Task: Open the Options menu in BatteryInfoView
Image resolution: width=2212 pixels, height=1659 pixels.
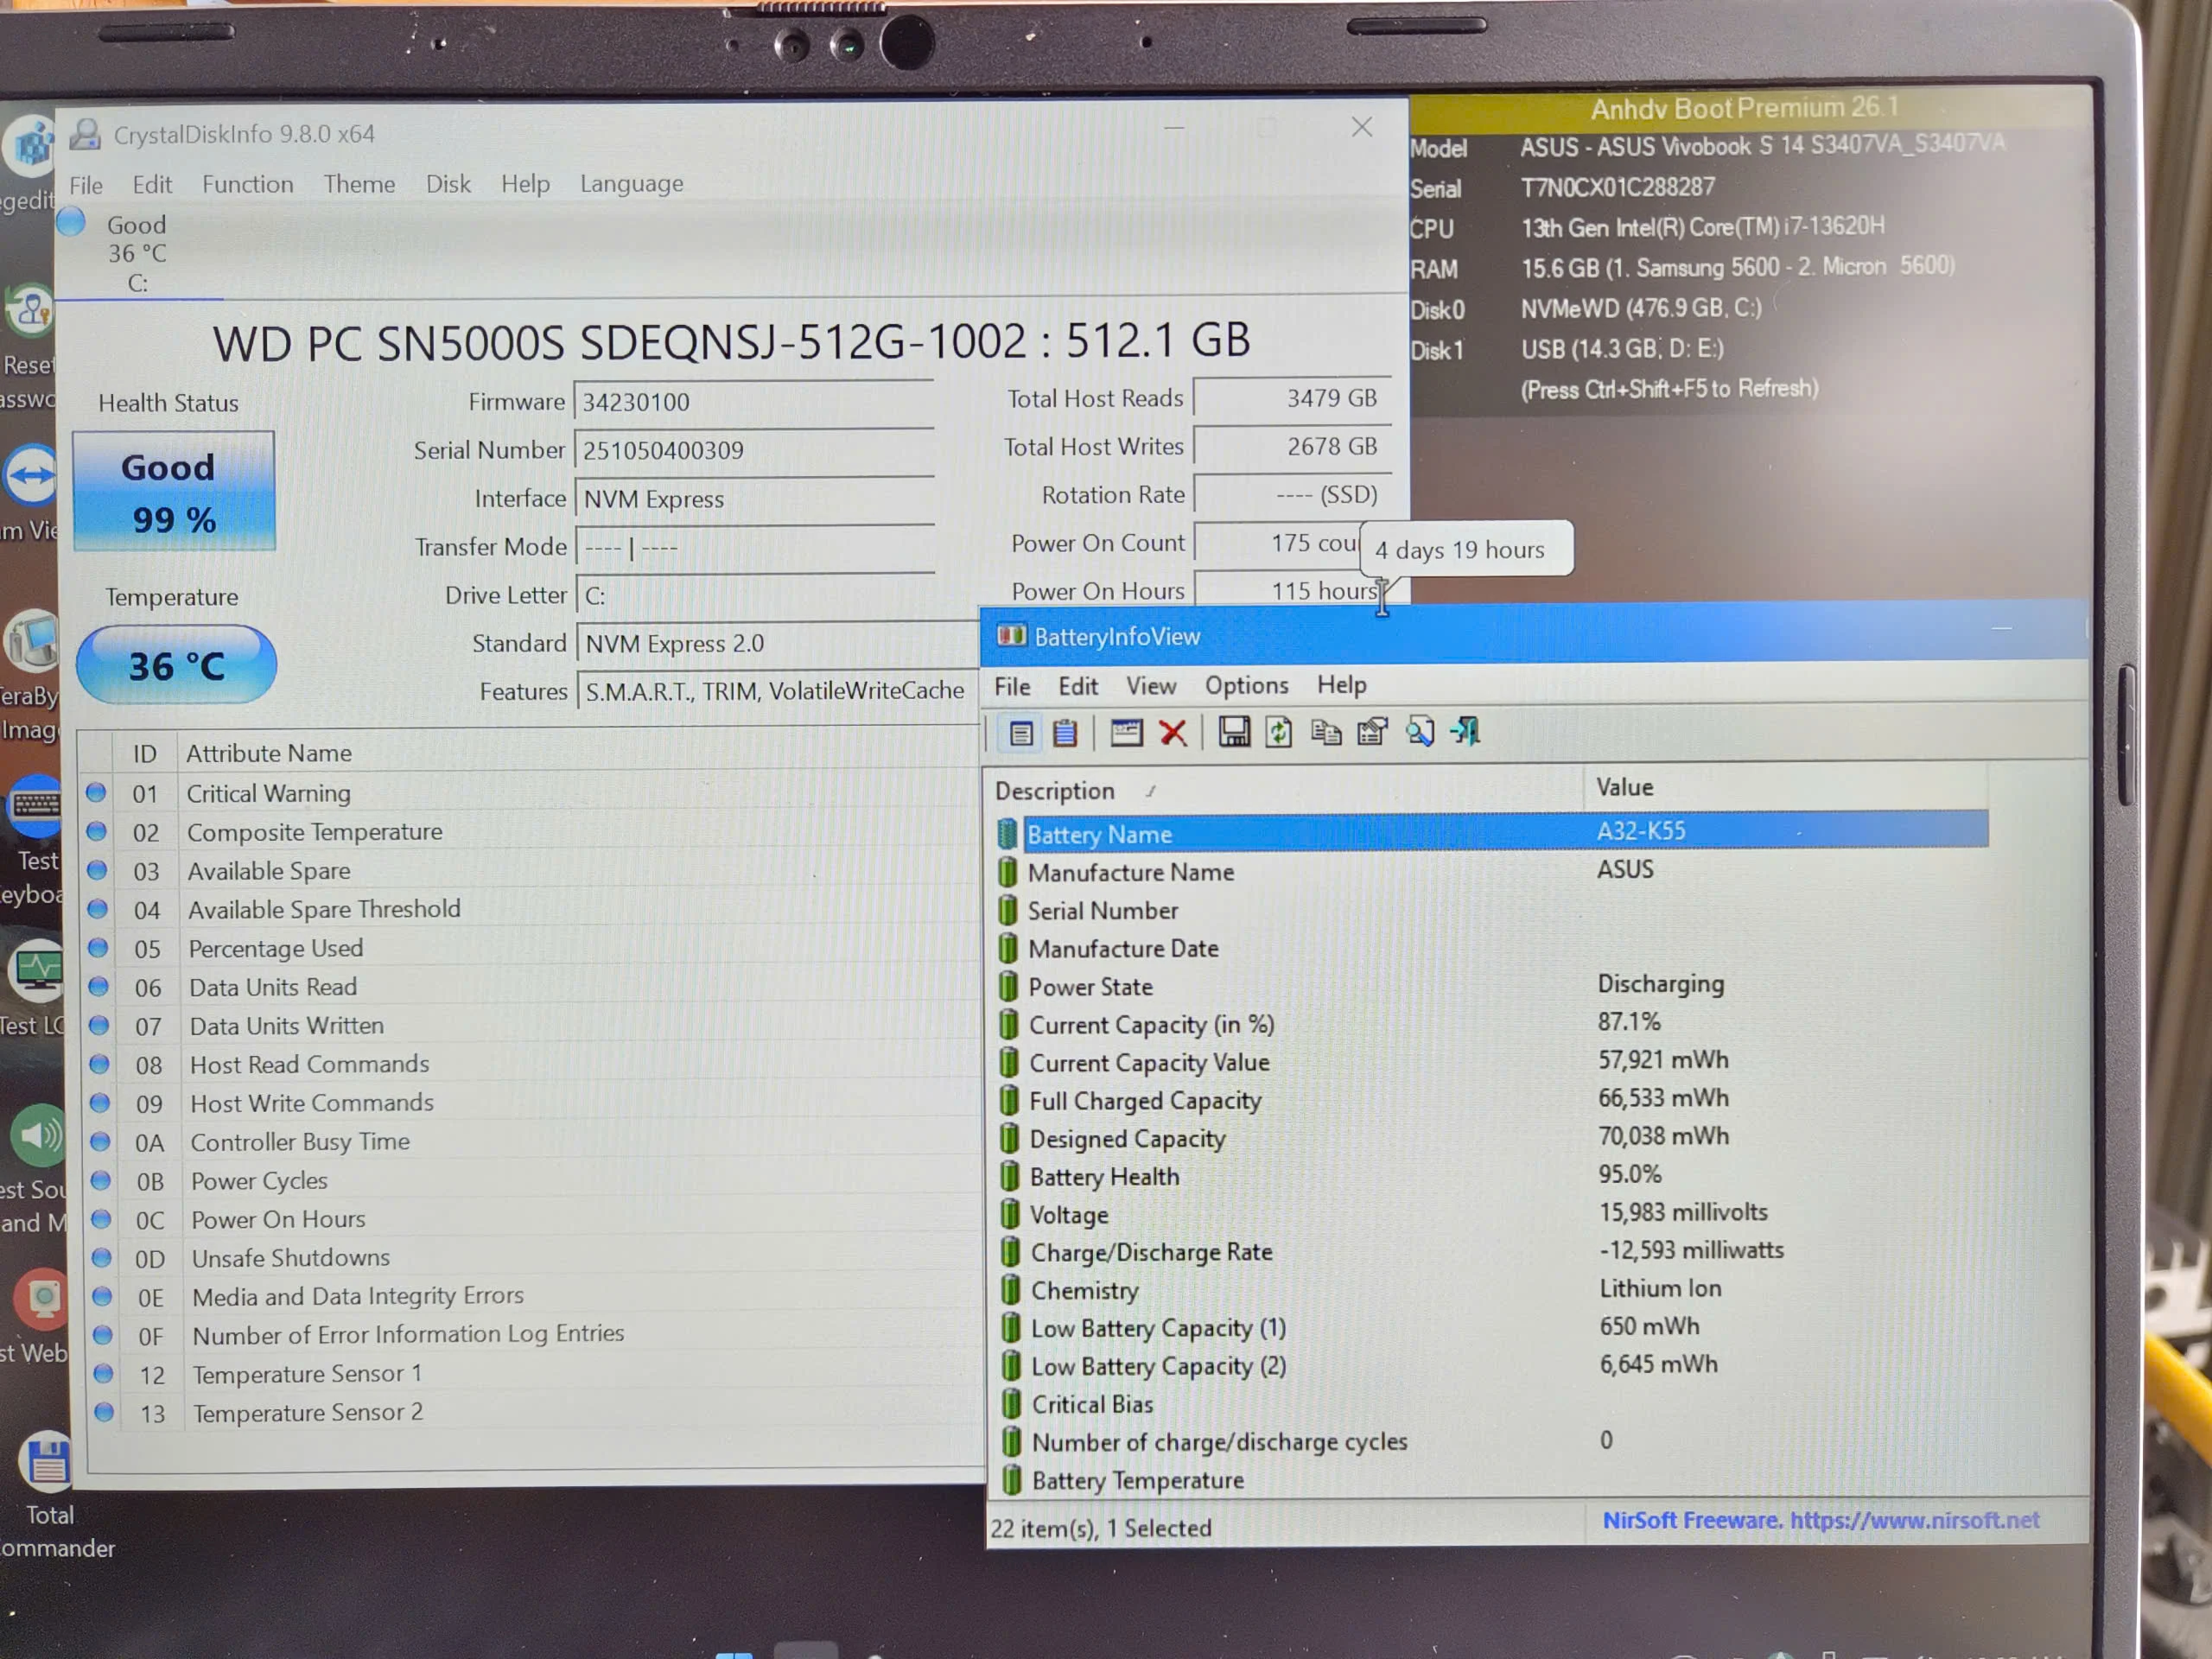Action: point(1246,685)
